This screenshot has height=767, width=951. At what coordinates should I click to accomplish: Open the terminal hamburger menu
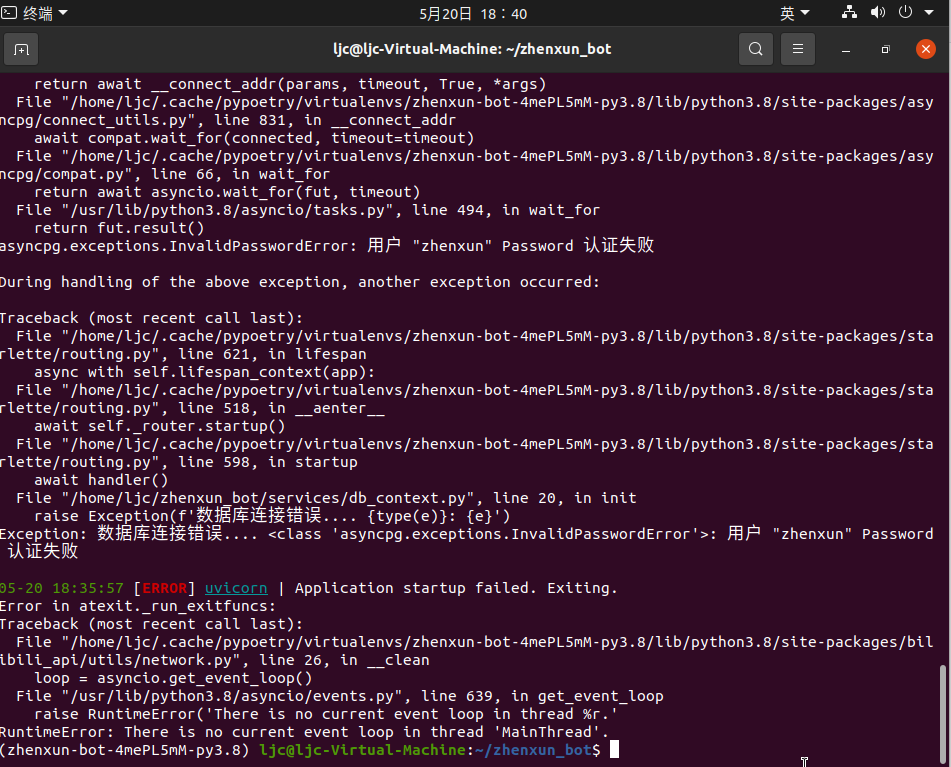click(797, 48)
